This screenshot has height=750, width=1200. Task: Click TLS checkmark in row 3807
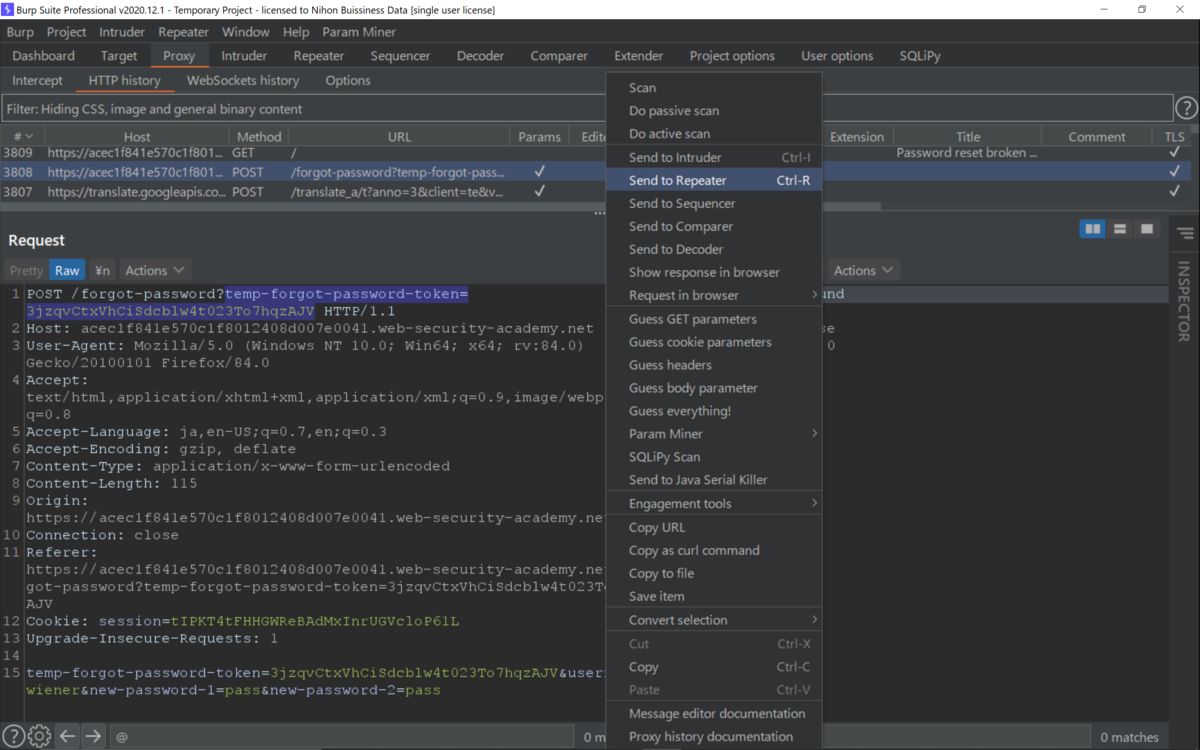(1174, 191)
